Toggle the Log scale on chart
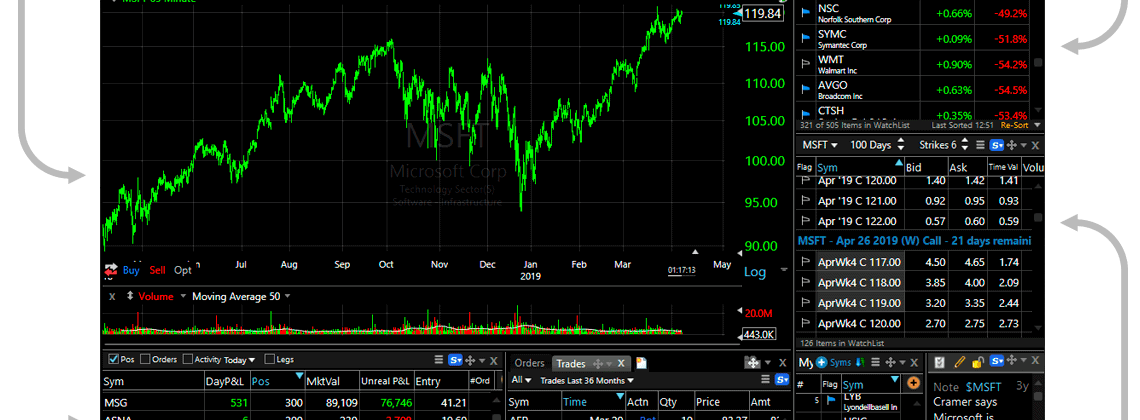 [x=755, y=272]
